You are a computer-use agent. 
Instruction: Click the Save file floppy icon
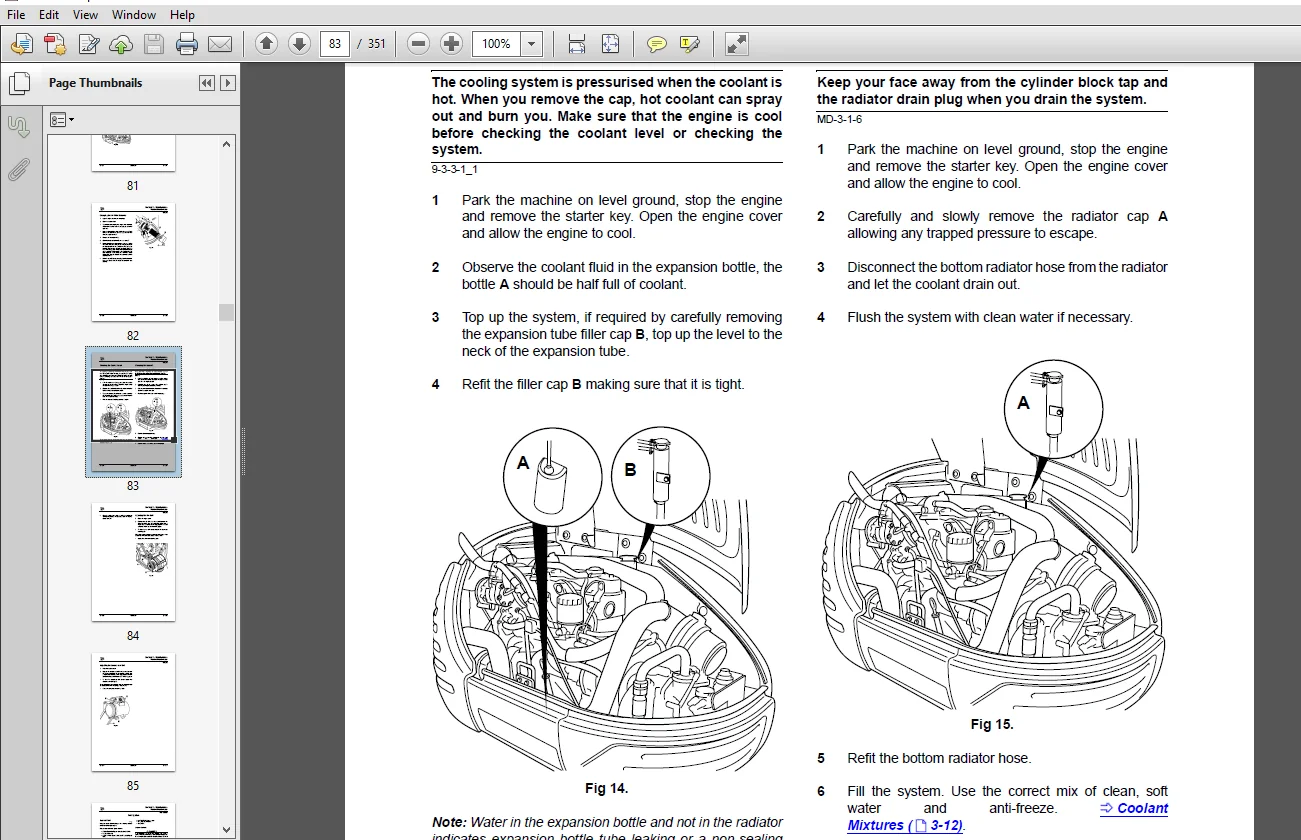tap(153, 44)
